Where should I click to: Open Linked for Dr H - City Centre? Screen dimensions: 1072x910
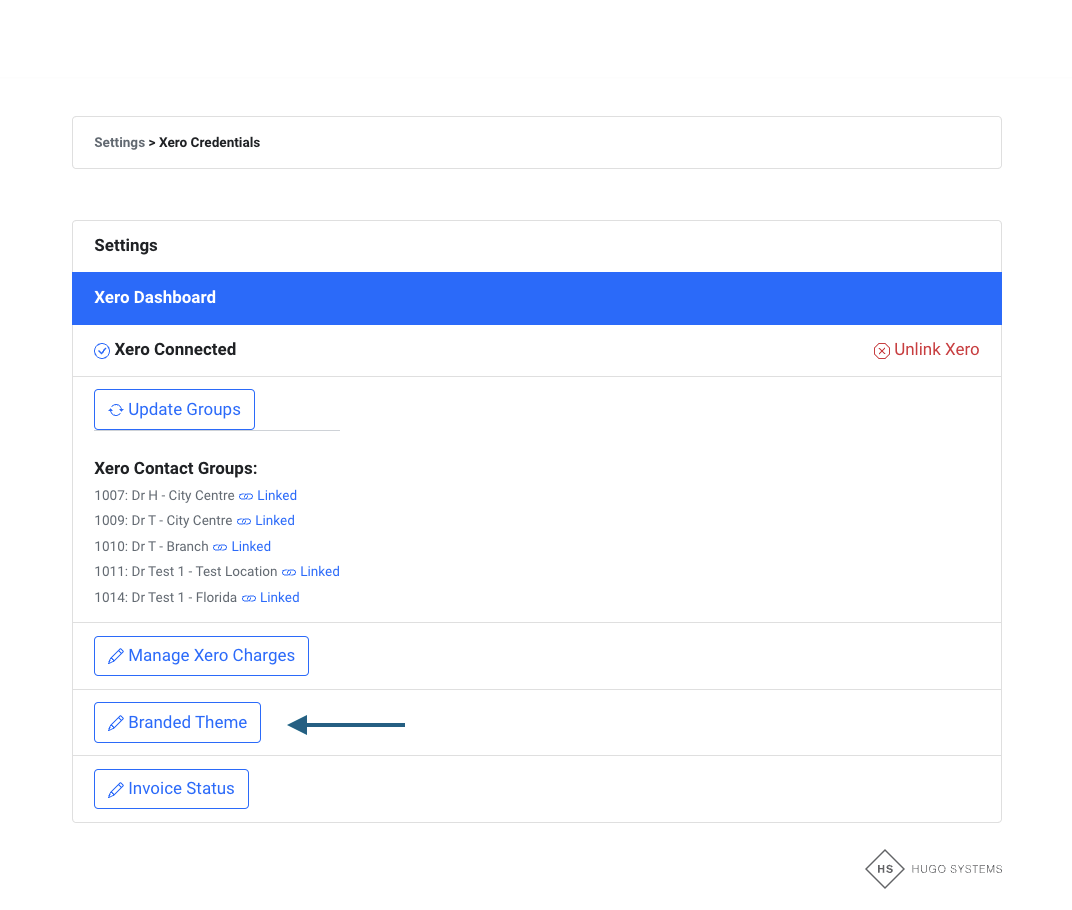point(277,496)
